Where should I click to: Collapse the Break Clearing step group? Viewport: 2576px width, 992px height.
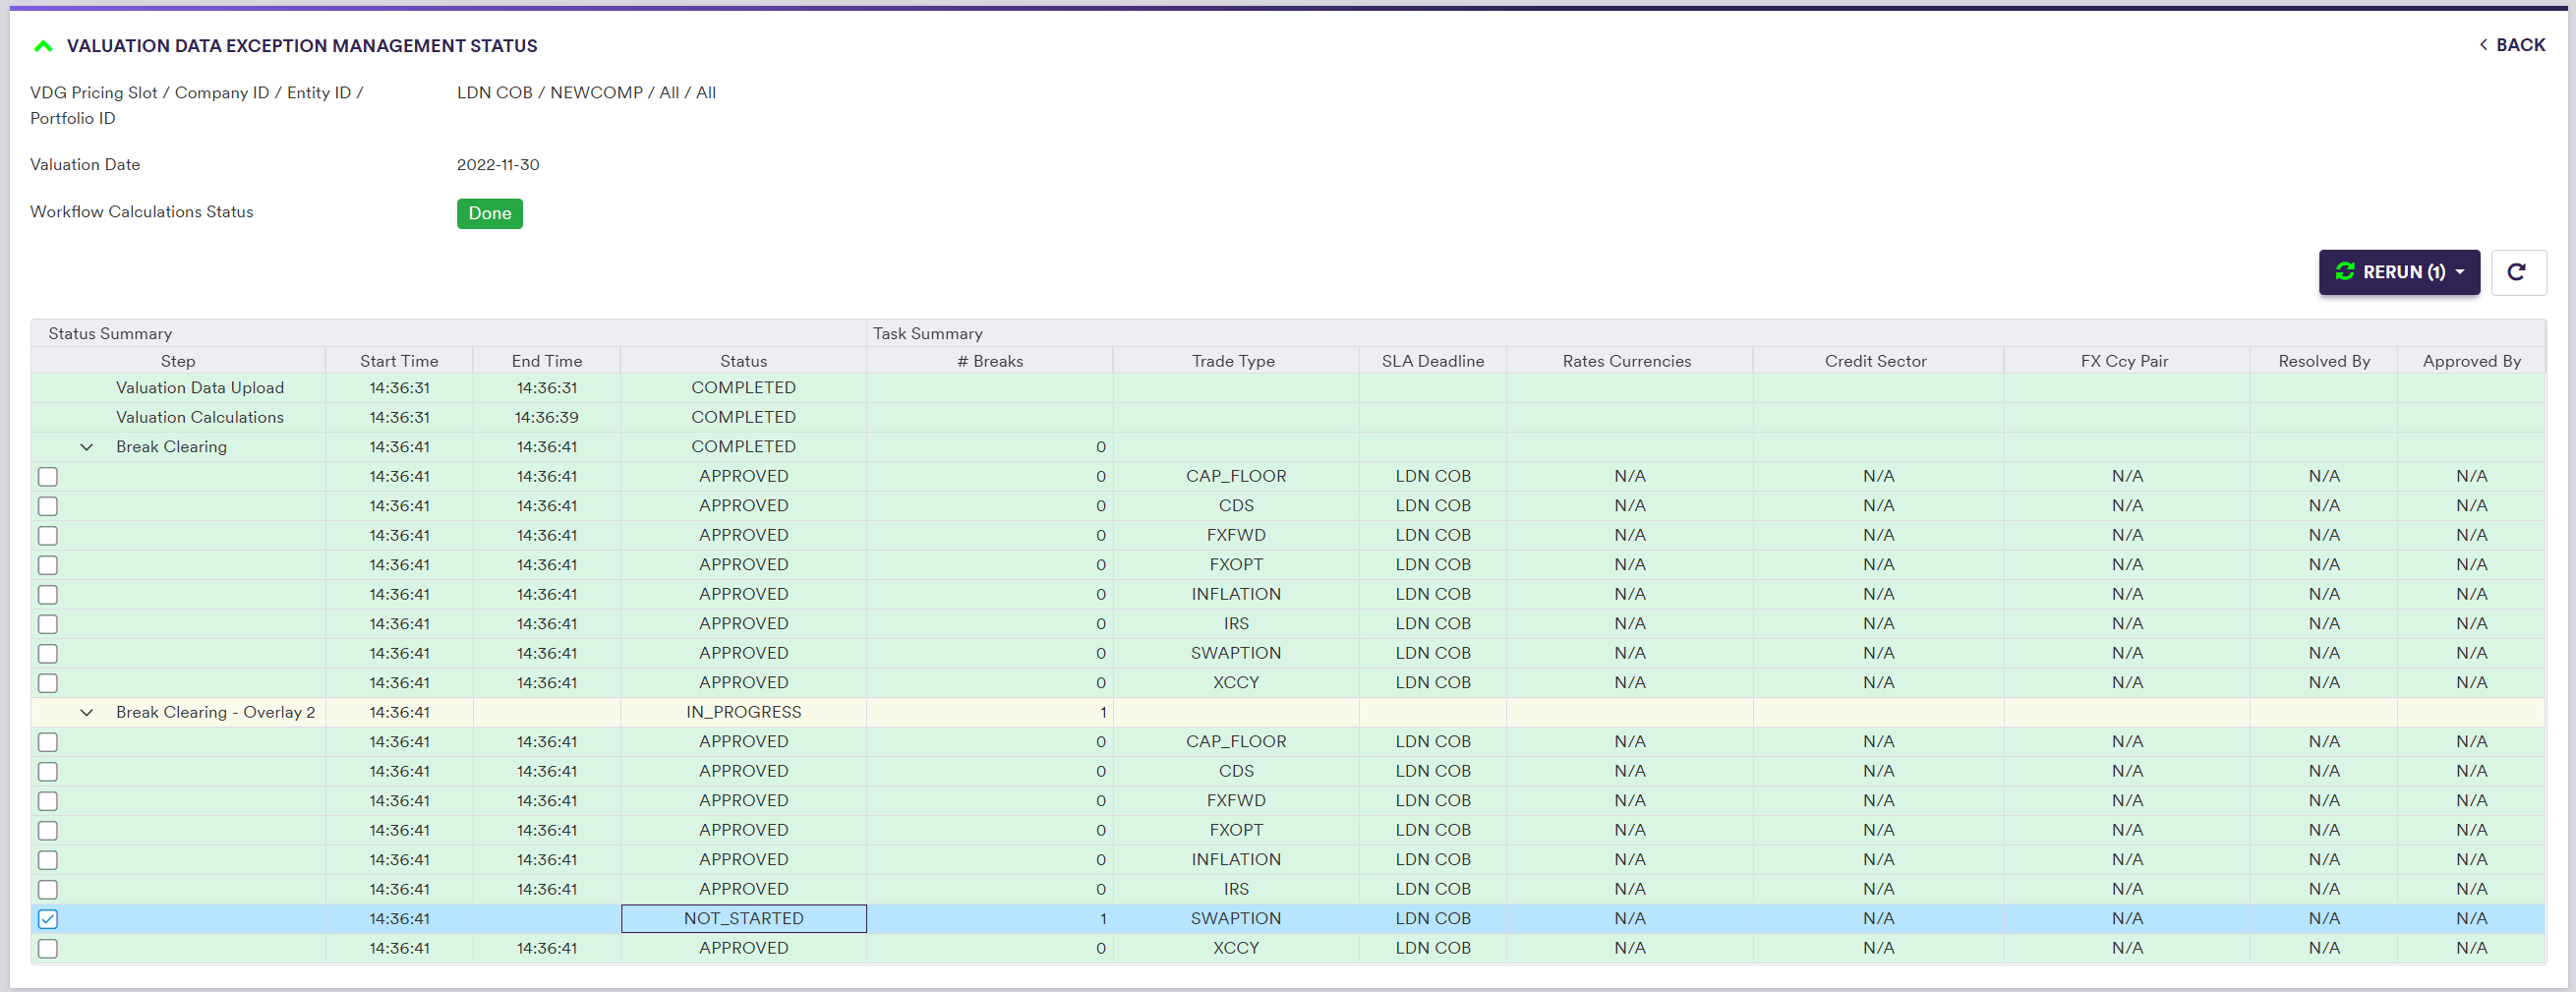pos(87,447)
